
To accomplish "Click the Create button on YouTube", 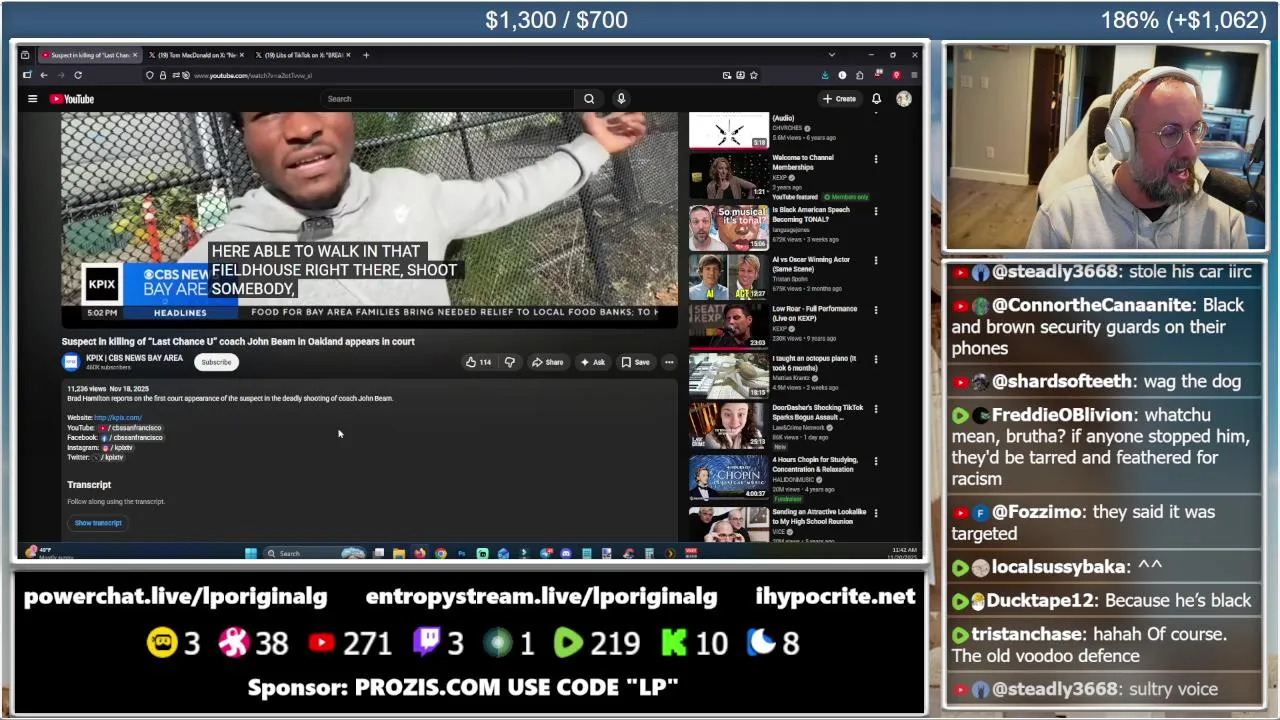I will (840, 99).
